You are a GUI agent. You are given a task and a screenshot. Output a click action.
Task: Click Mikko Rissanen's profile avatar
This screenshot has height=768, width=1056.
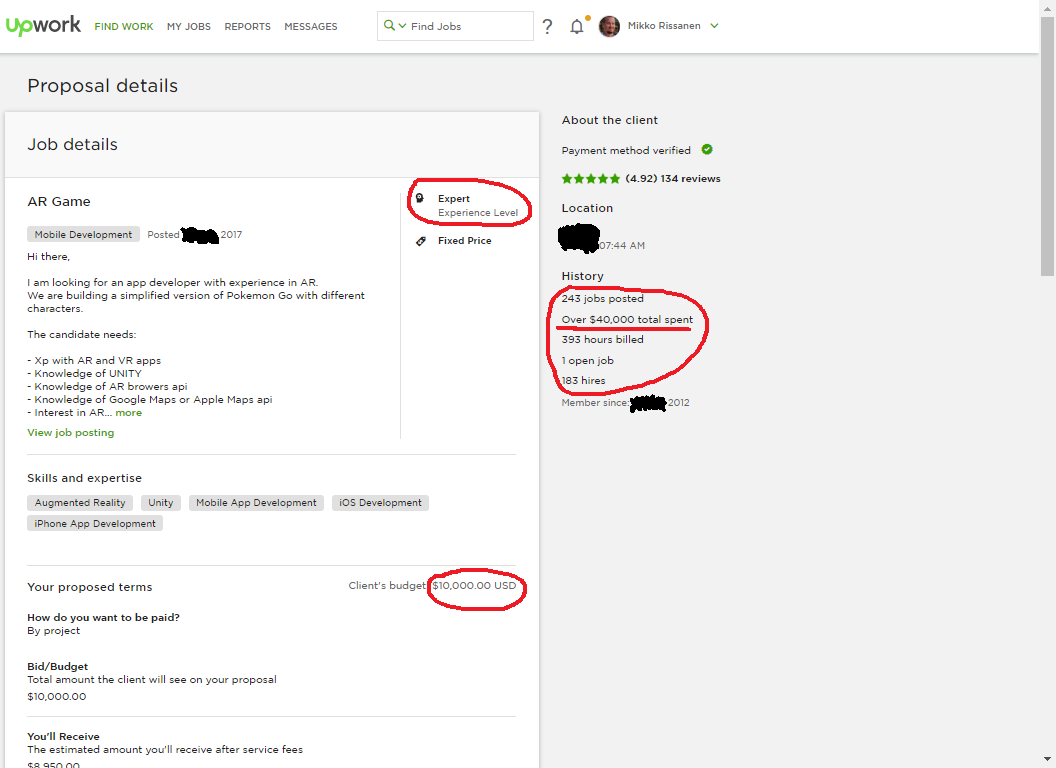609,26
